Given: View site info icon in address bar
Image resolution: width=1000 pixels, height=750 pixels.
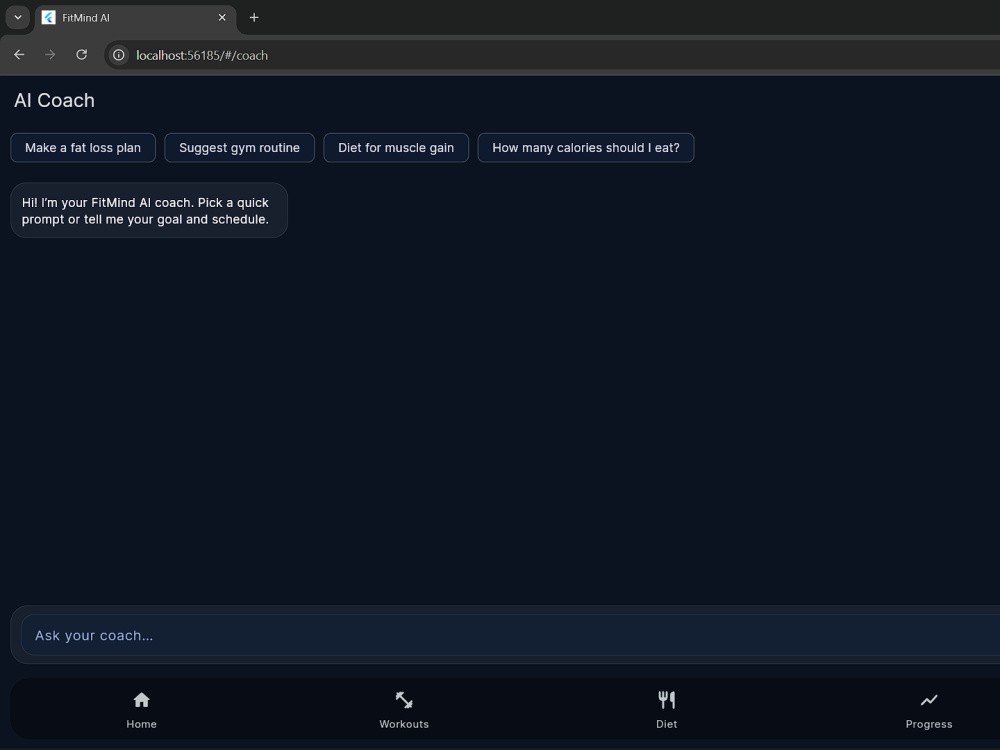Looking at the screenshot, I should pyautogui.click(x=119, y=55).
